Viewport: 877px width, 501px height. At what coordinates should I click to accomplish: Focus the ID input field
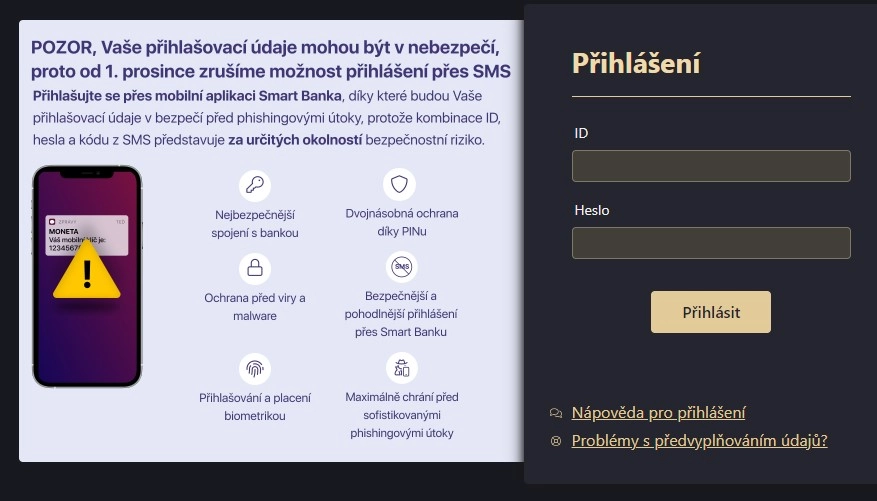click(x=711, y=166)
